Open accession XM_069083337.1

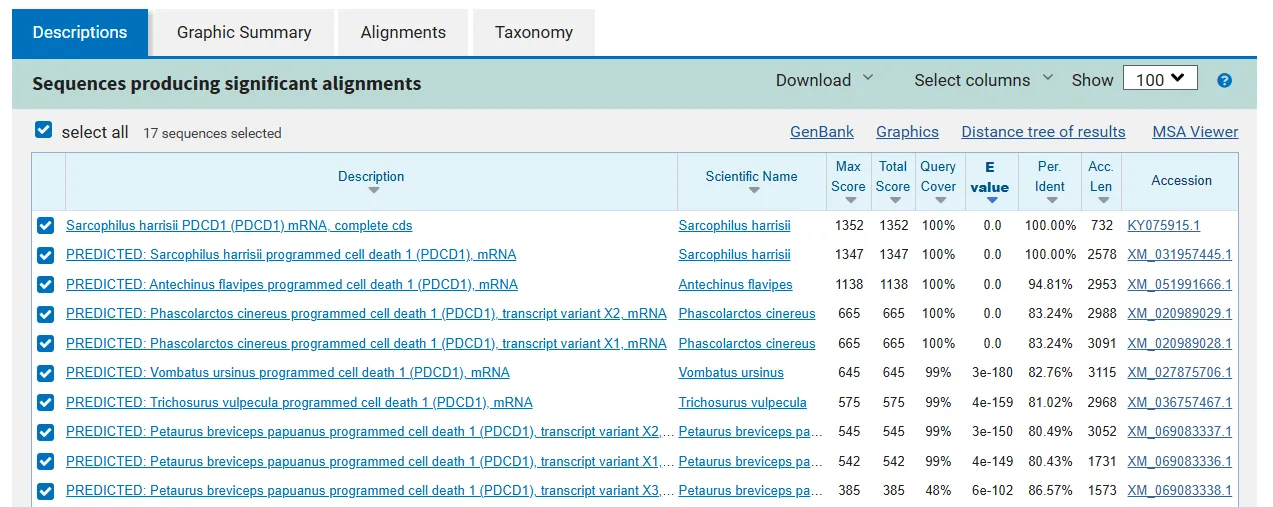point(1179,432)
